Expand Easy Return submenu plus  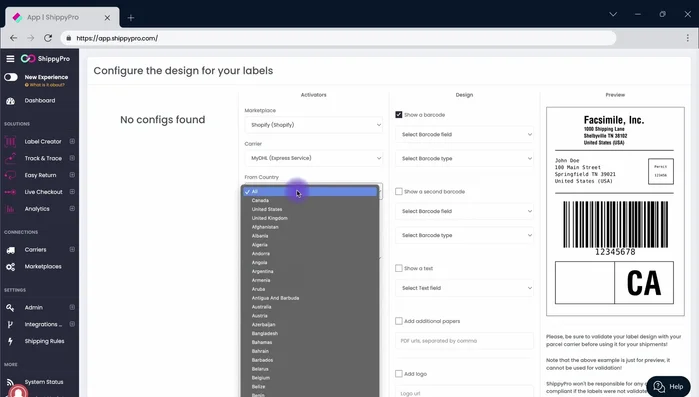[x=72, y=175]
